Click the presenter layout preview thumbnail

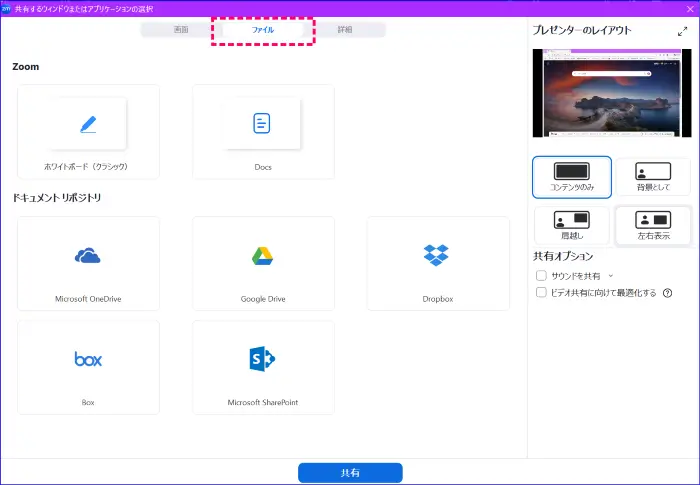pyautogui.click(x=611, y=92)
